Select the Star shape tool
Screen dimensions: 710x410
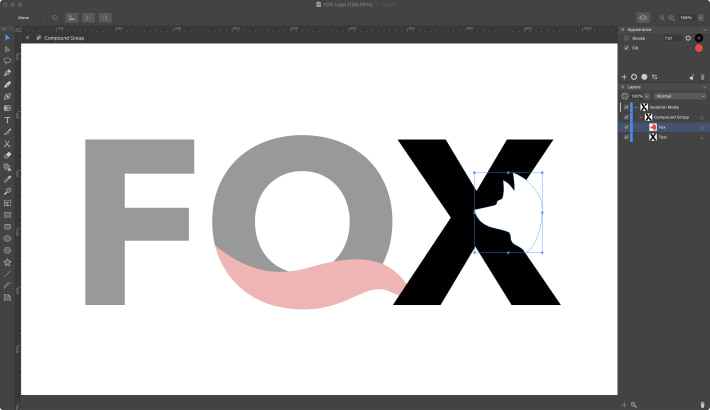pyautogui.click(x=7, y=262)
